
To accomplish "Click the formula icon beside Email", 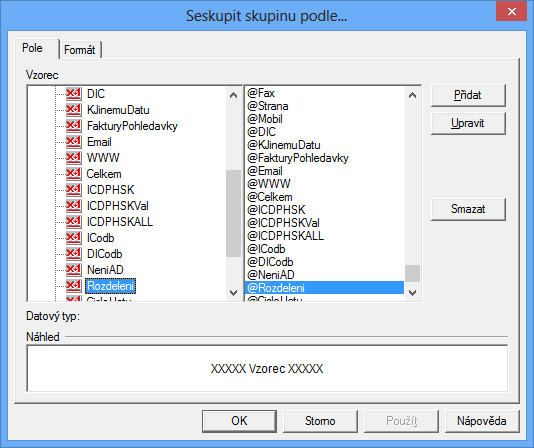I will pos(73,141).
